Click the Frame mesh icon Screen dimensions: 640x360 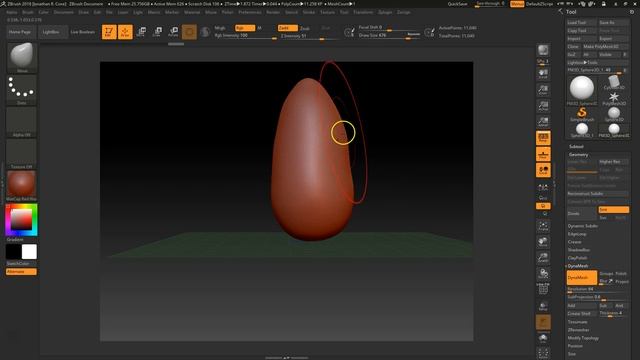543,226
